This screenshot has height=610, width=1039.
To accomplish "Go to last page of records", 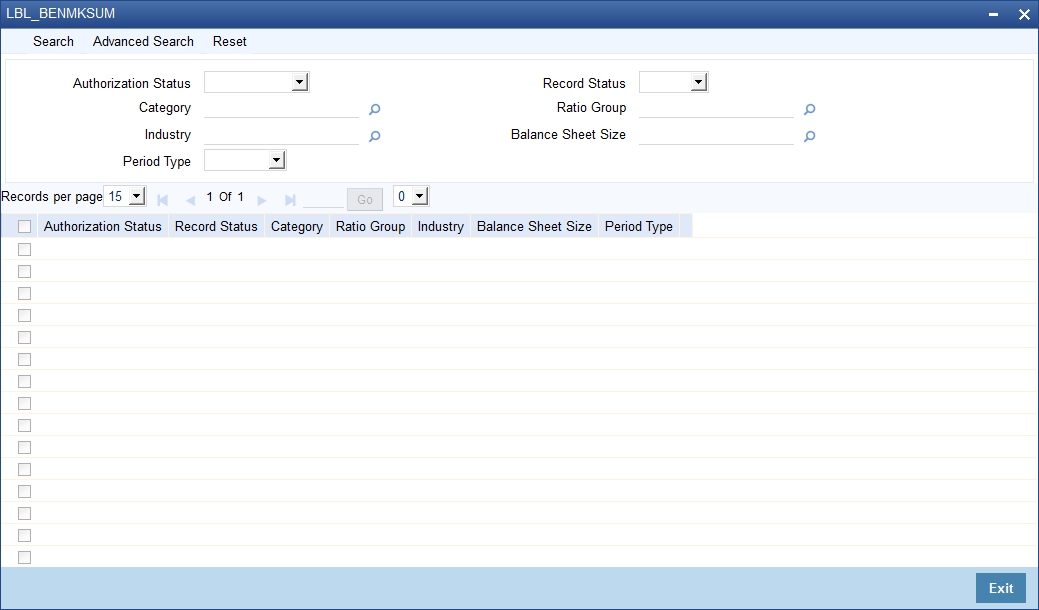I will tap(290, 199).
